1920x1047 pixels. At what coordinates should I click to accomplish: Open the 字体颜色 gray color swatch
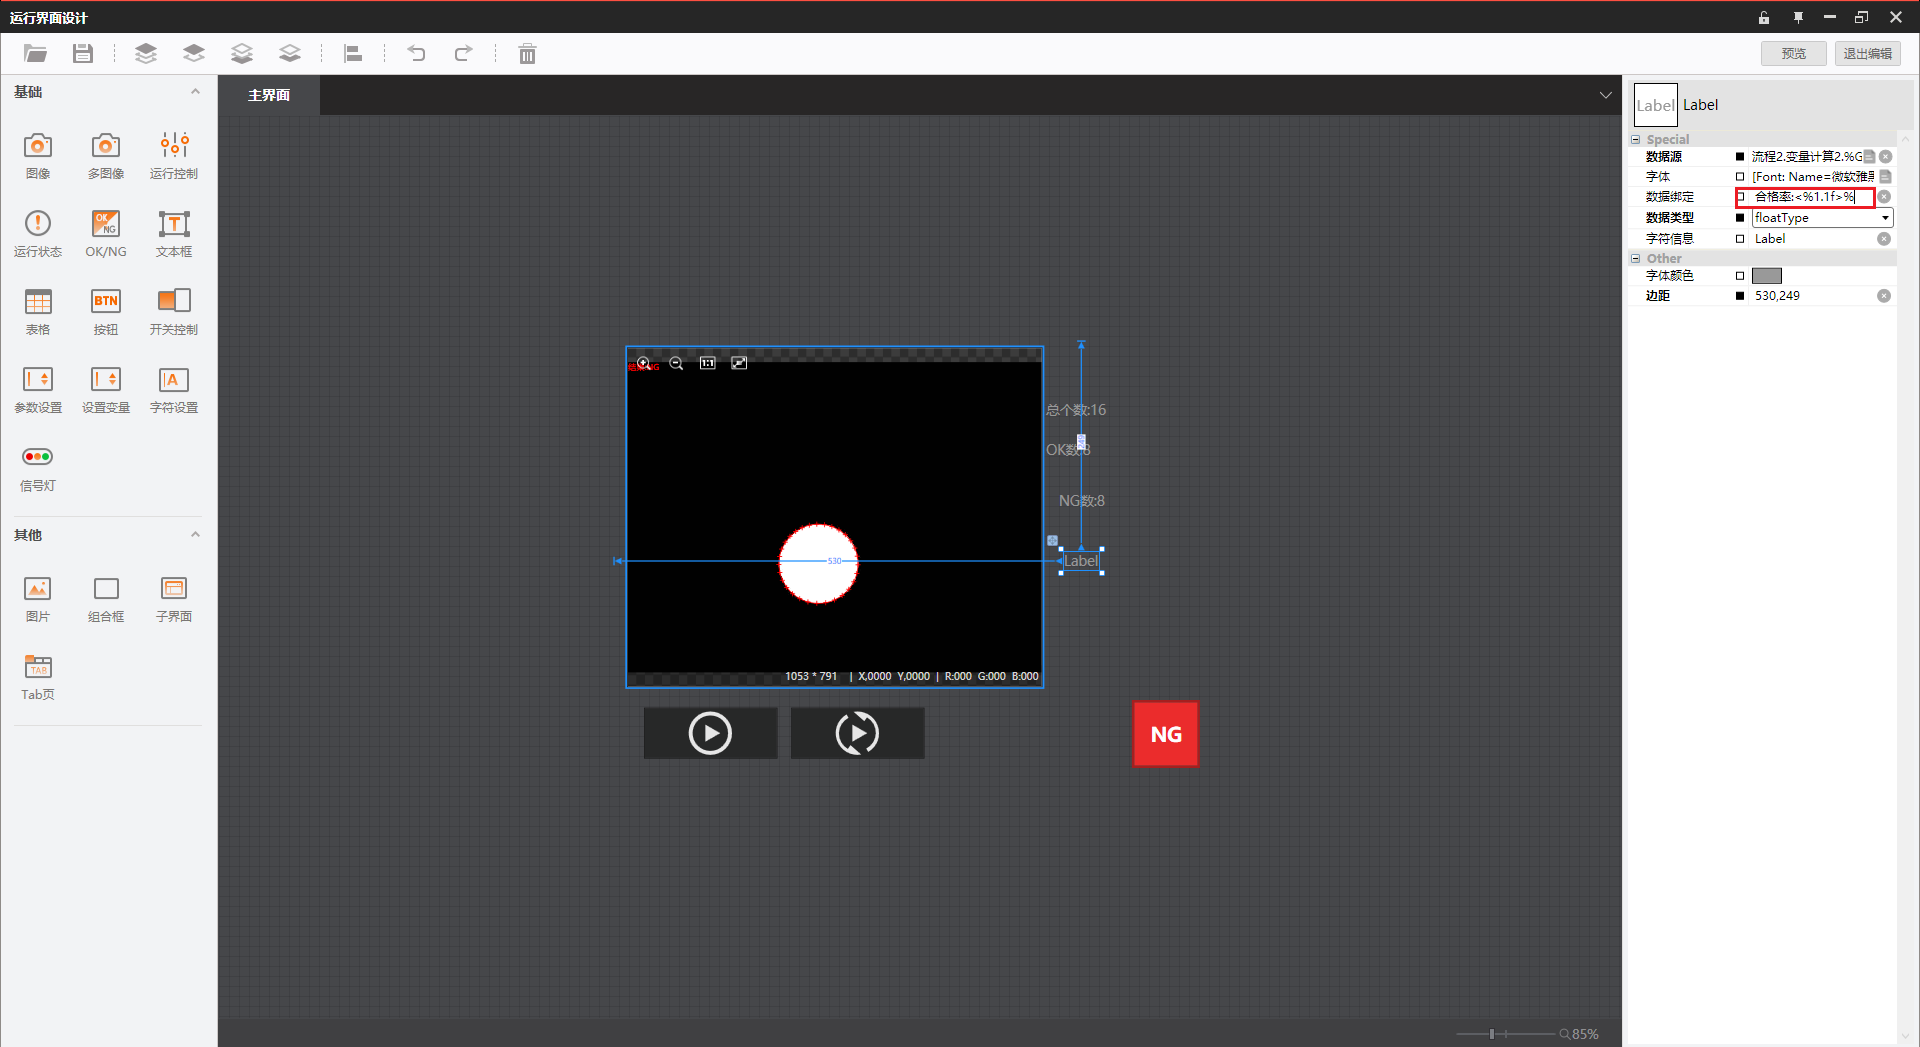(1767, 276)
